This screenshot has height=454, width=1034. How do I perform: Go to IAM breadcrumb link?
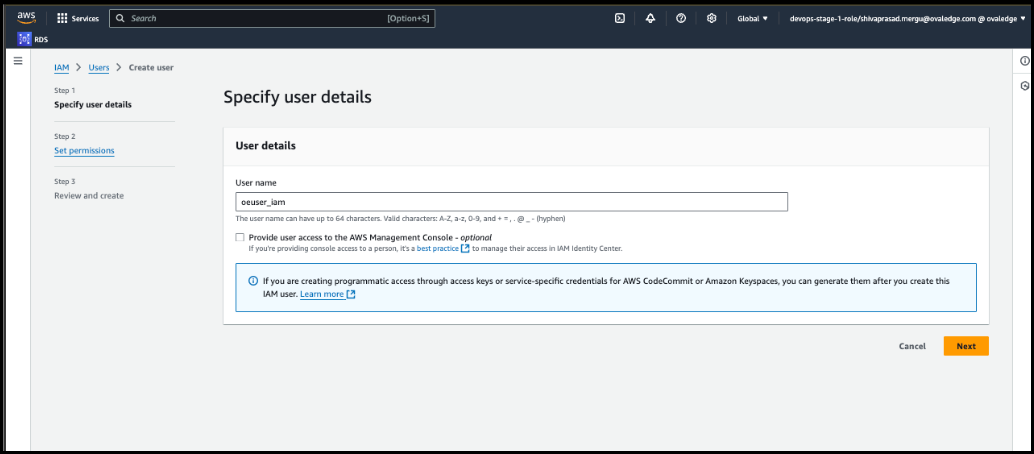point(61,67)
